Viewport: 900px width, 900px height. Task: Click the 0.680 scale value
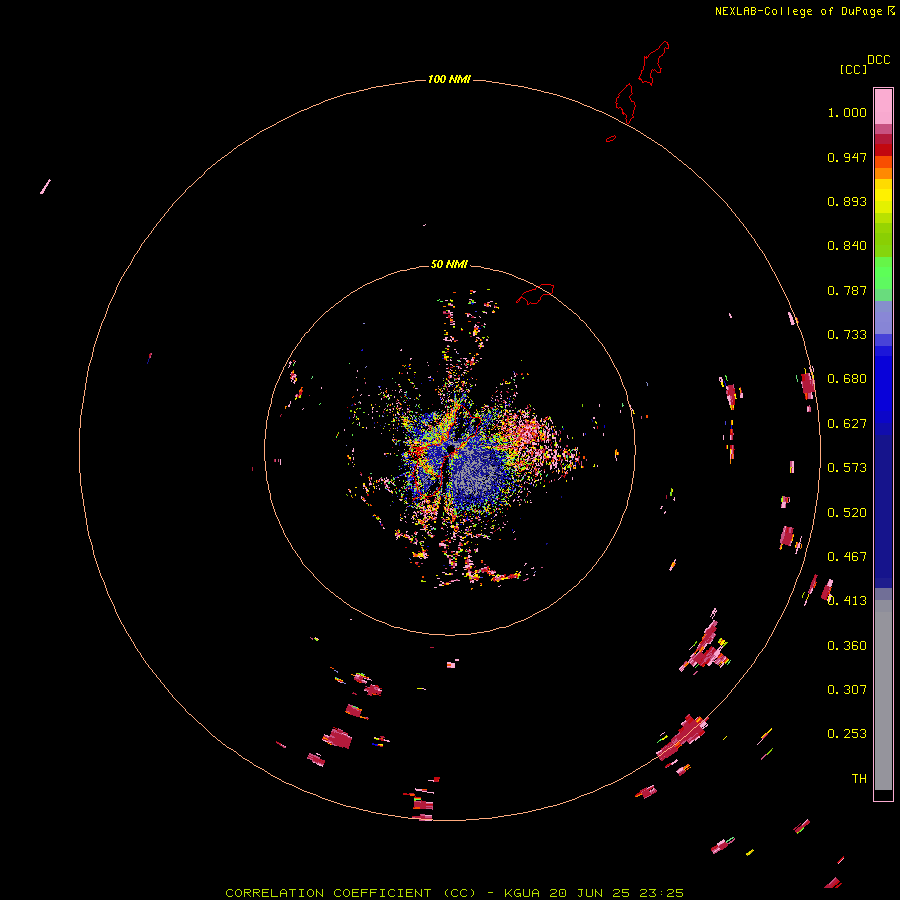coord(847,379)
